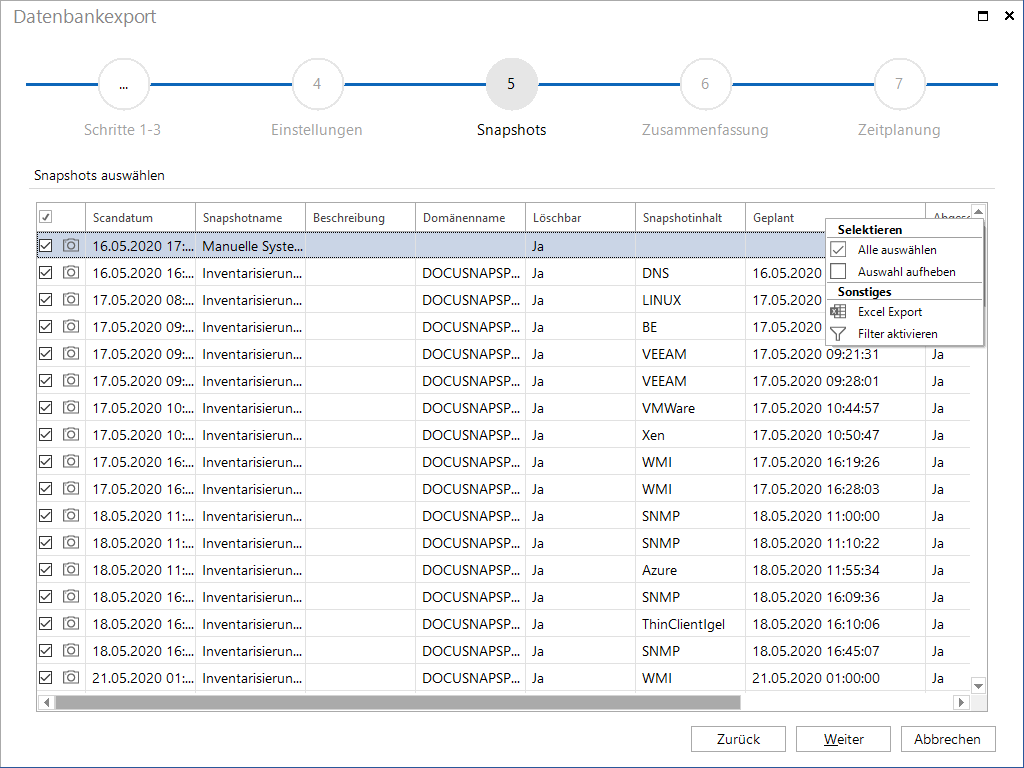Click the Zurück button
Viewport: 1024px width, 768px height.
pos(738,739)
